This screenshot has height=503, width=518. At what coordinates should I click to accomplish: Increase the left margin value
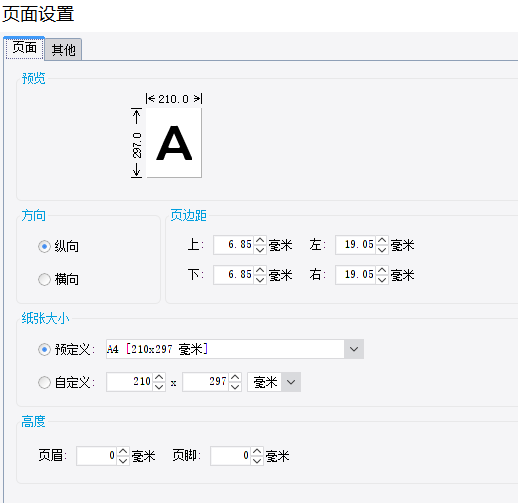tap(382, 240)
